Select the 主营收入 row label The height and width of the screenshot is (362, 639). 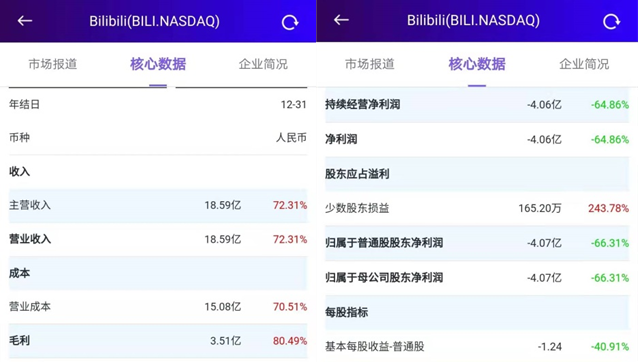[30, 205]
